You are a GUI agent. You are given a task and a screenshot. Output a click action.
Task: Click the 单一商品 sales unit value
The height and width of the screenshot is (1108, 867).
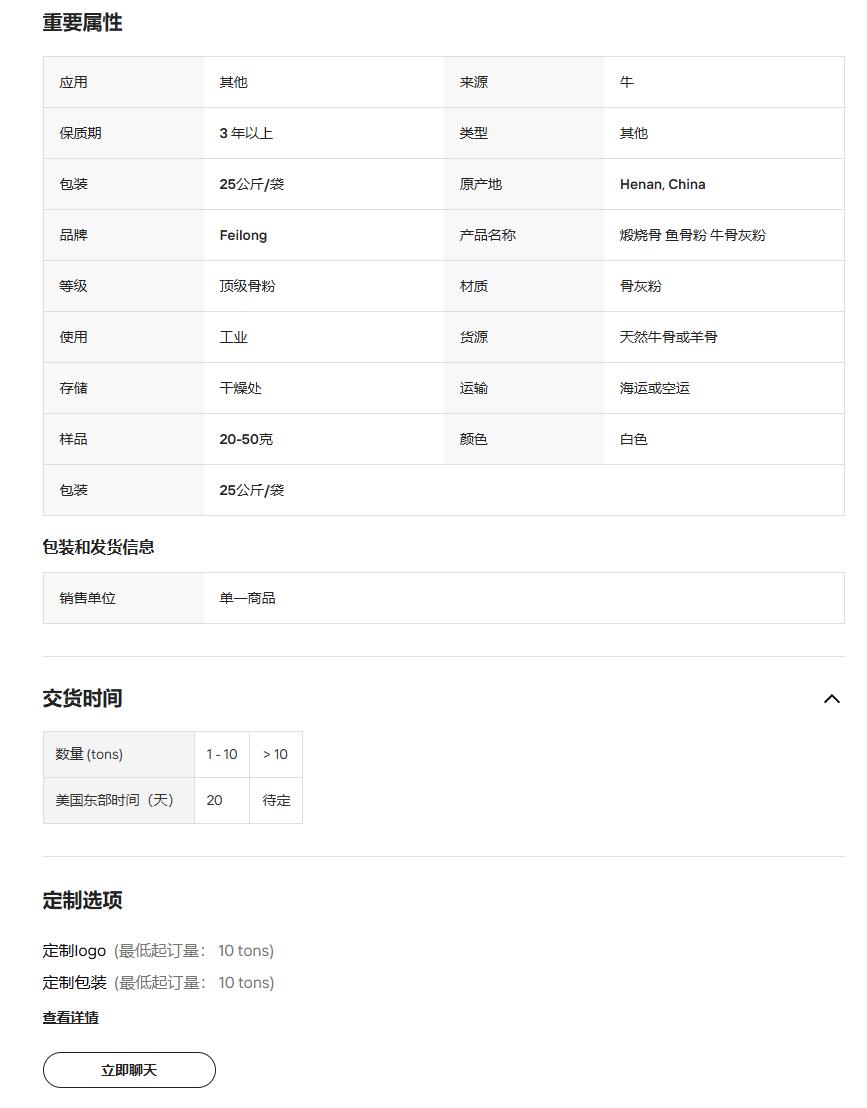tap(247, 598)
